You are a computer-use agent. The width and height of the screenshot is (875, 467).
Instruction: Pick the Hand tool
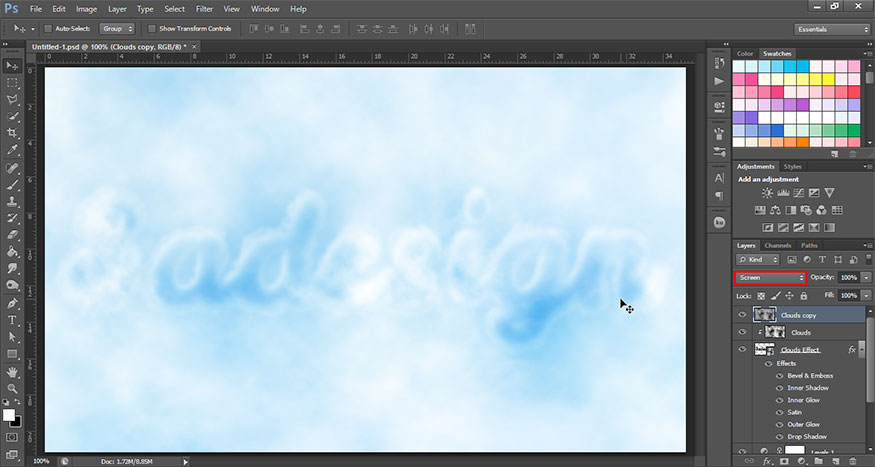coord(13,371)
